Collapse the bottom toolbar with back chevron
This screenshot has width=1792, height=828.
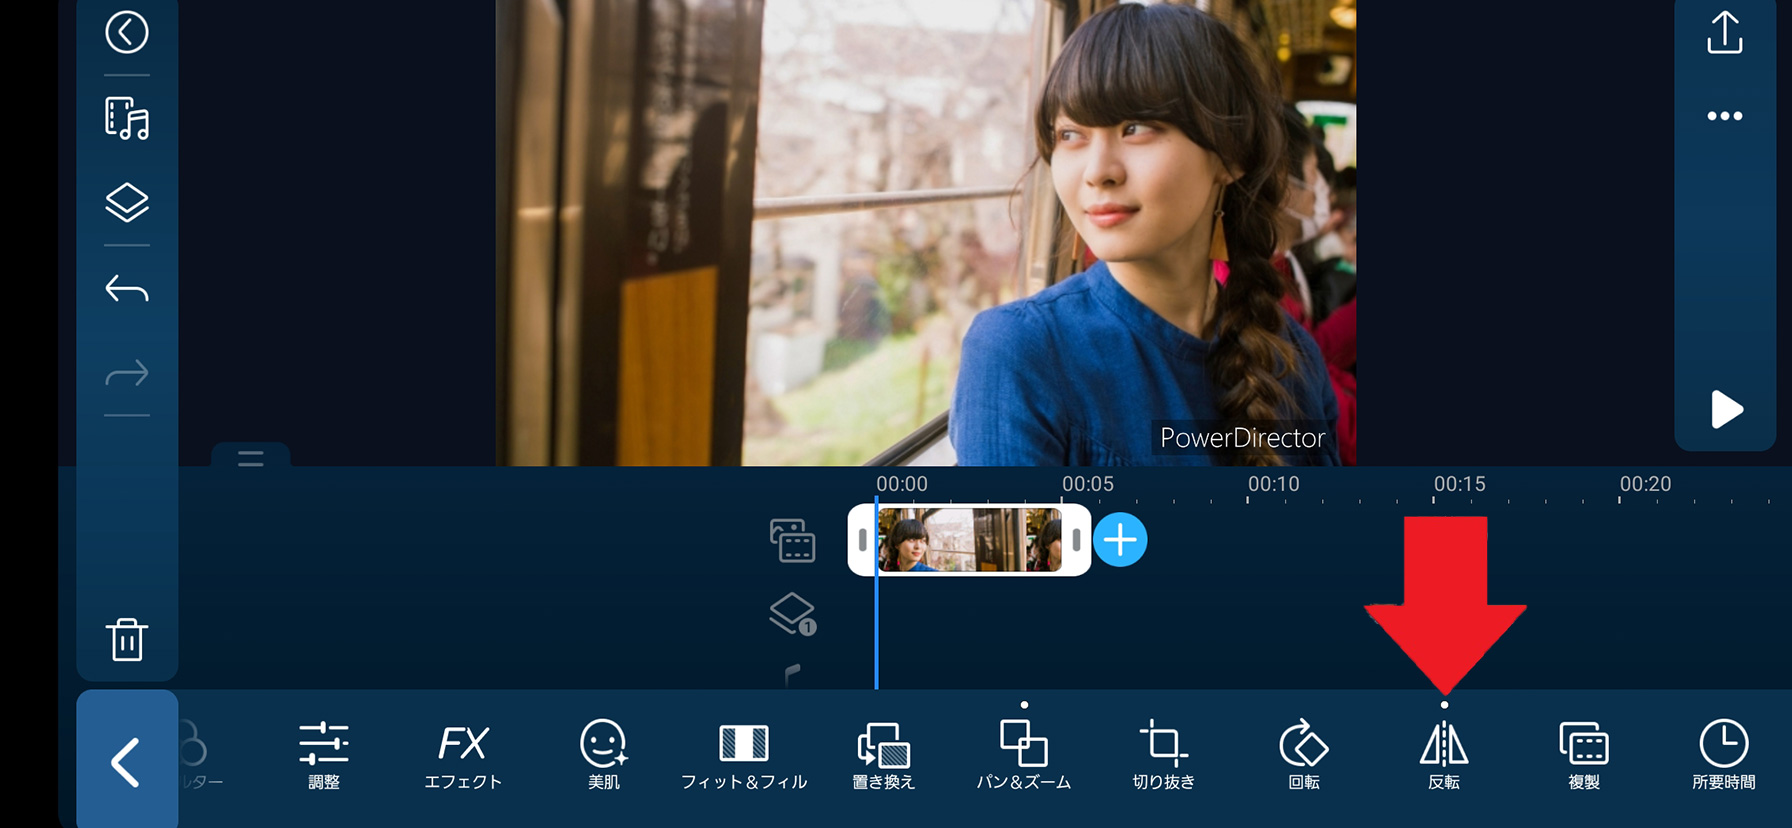[x=127, y=762]
